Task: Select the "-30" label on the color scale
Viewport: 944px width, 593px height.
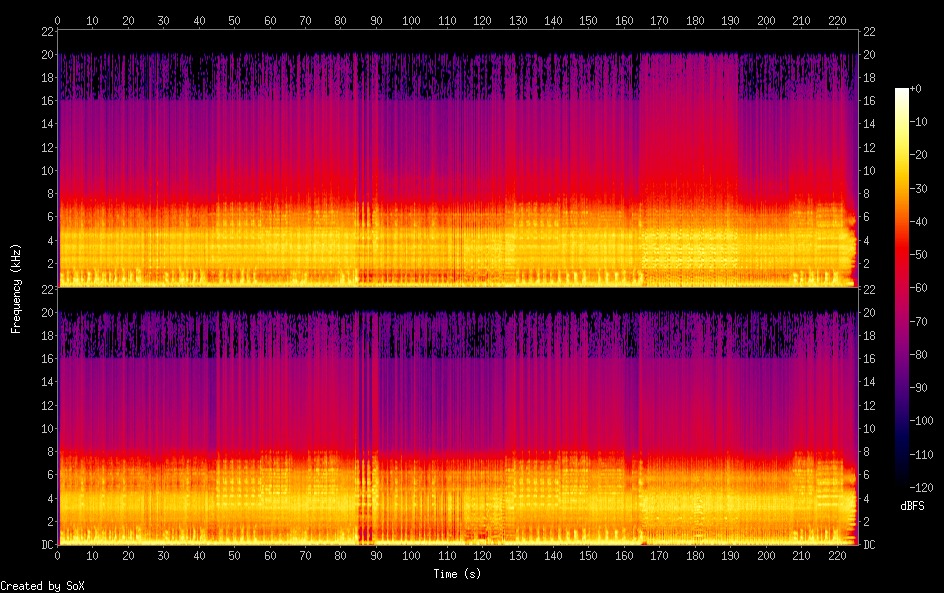Action: point(918,188)
